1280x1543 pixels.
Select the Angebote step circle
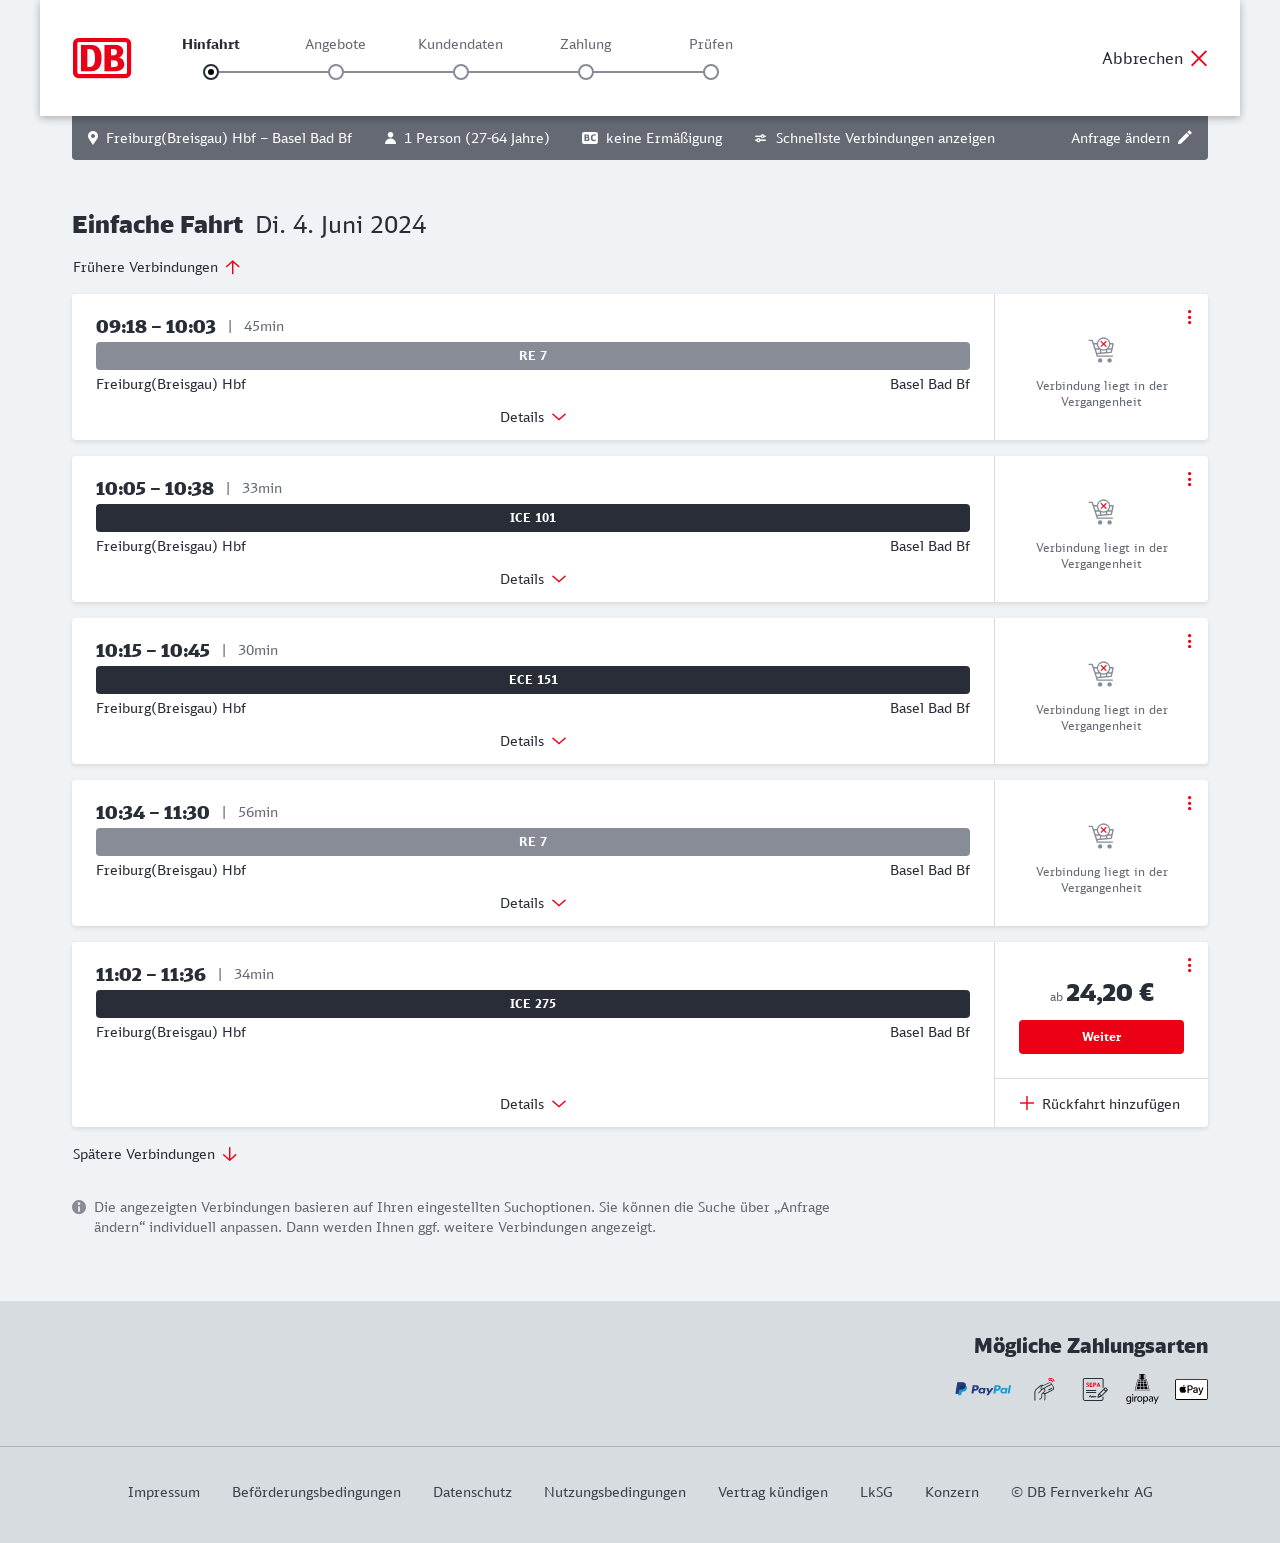[336, 72]
